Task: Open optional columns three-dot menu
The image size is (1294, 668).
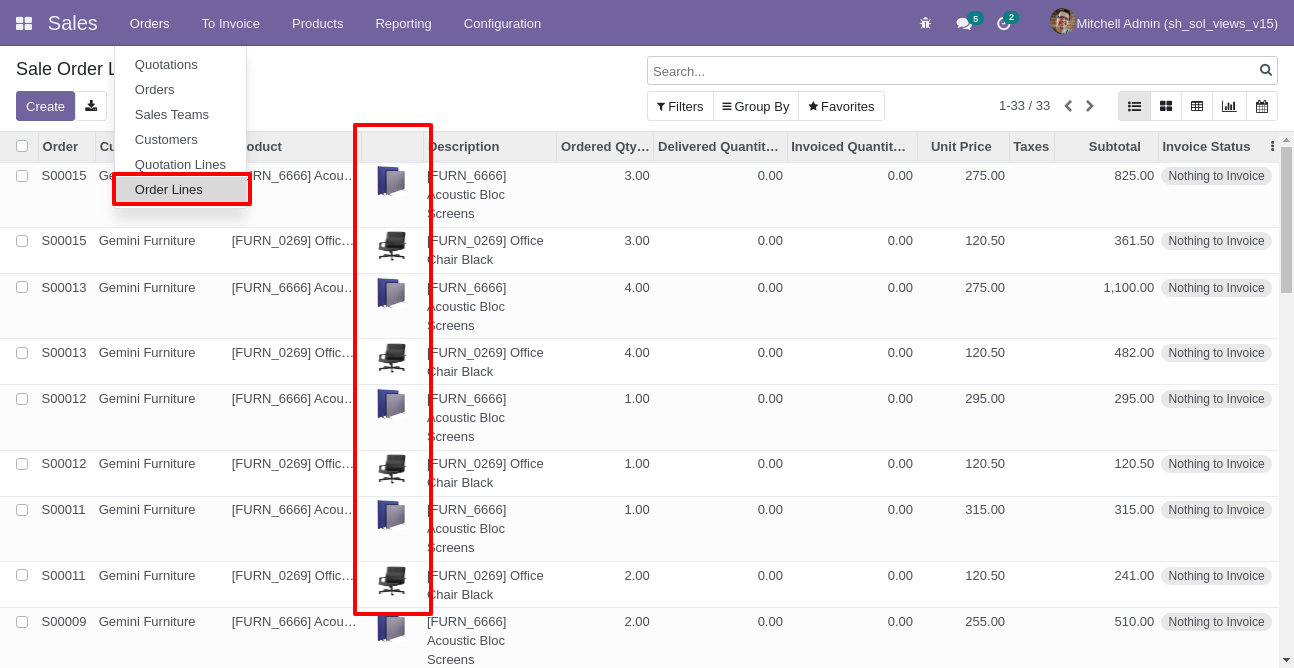Action: point(1272,146)
